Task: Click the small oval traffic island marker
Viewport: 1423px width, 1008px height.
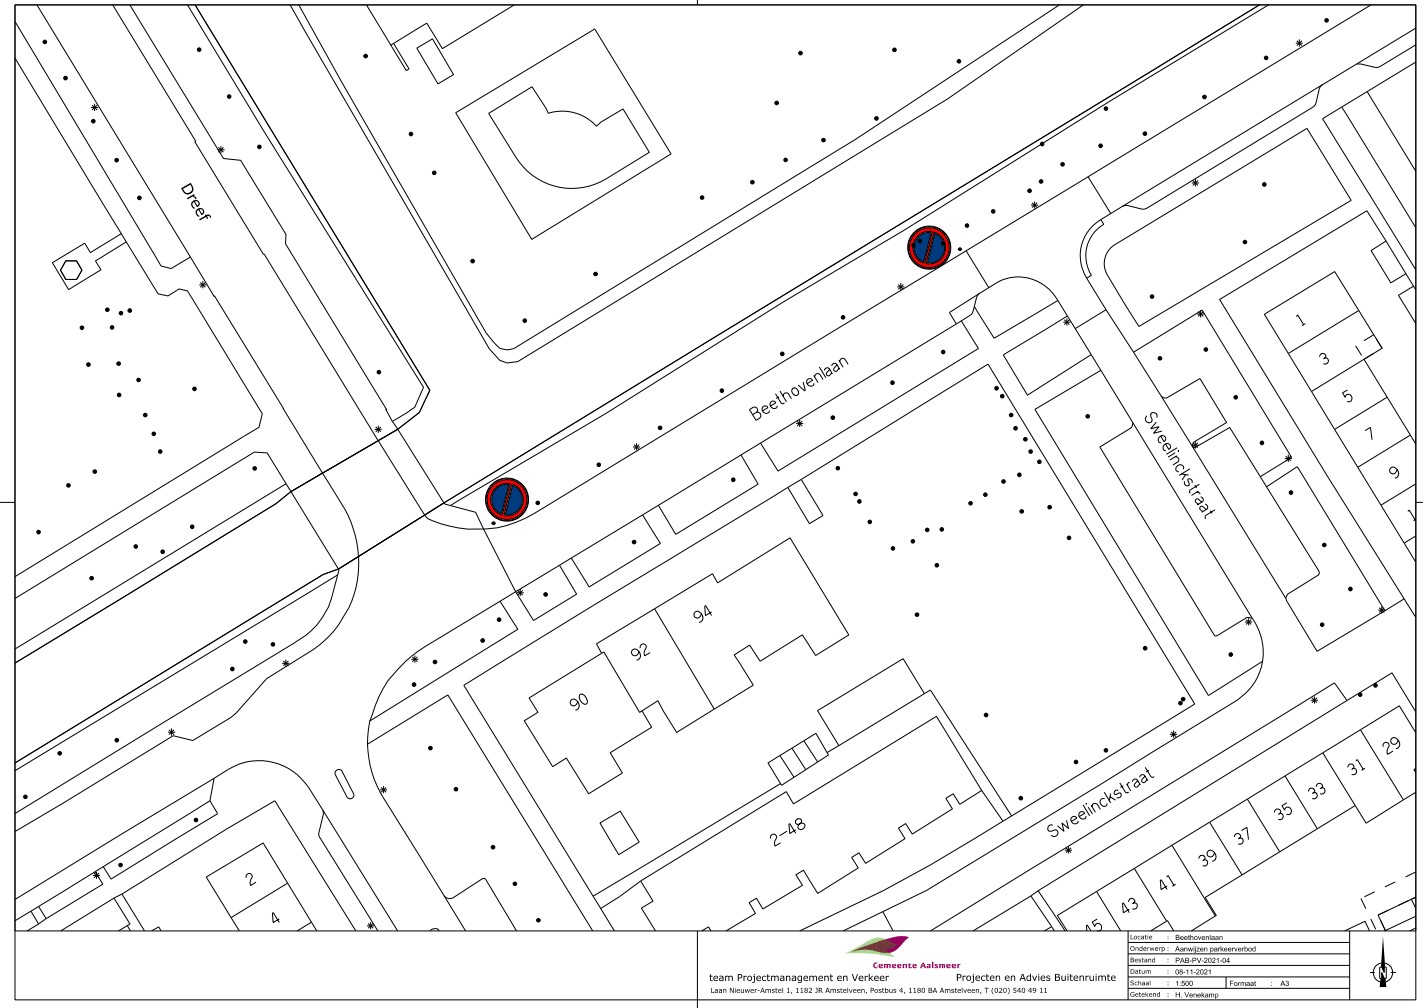Action: click(344, 783)
